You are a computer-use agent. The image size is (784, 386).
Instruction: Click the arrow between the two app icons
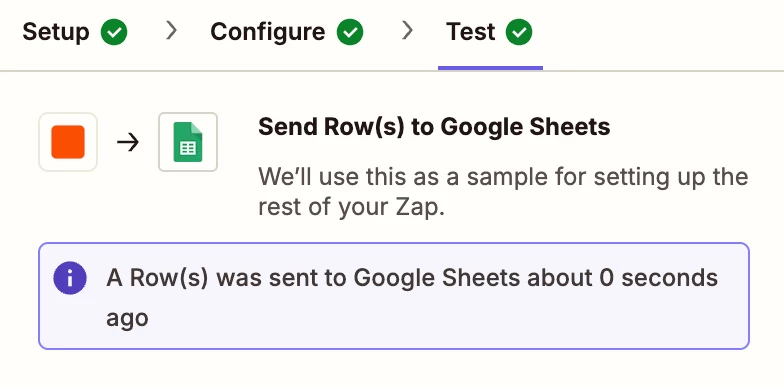tap(128, 143)
